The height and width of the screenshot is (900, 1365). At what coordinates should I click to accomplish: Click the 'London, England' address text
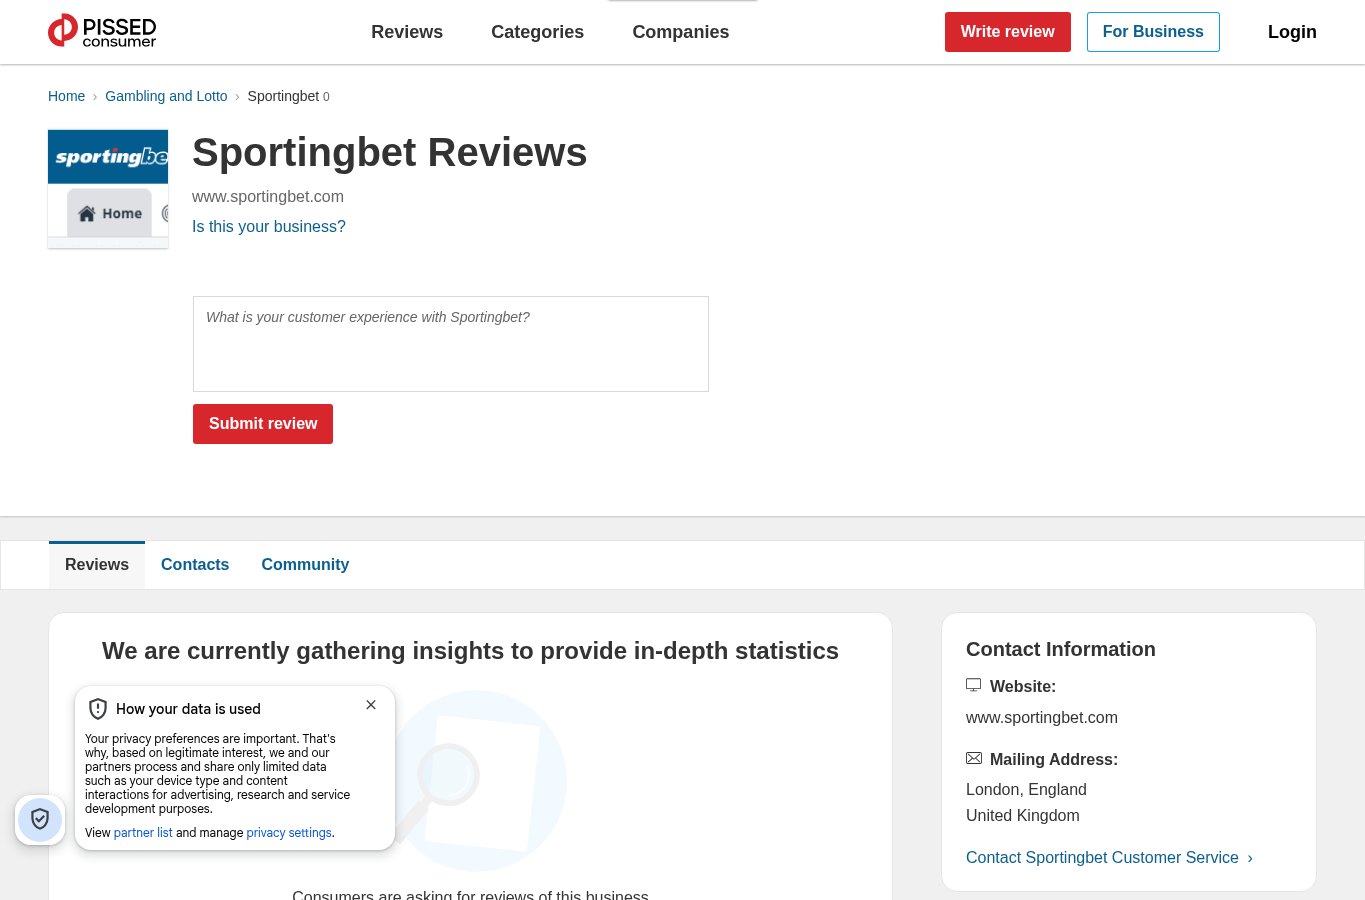click(x=1026, y=790)
